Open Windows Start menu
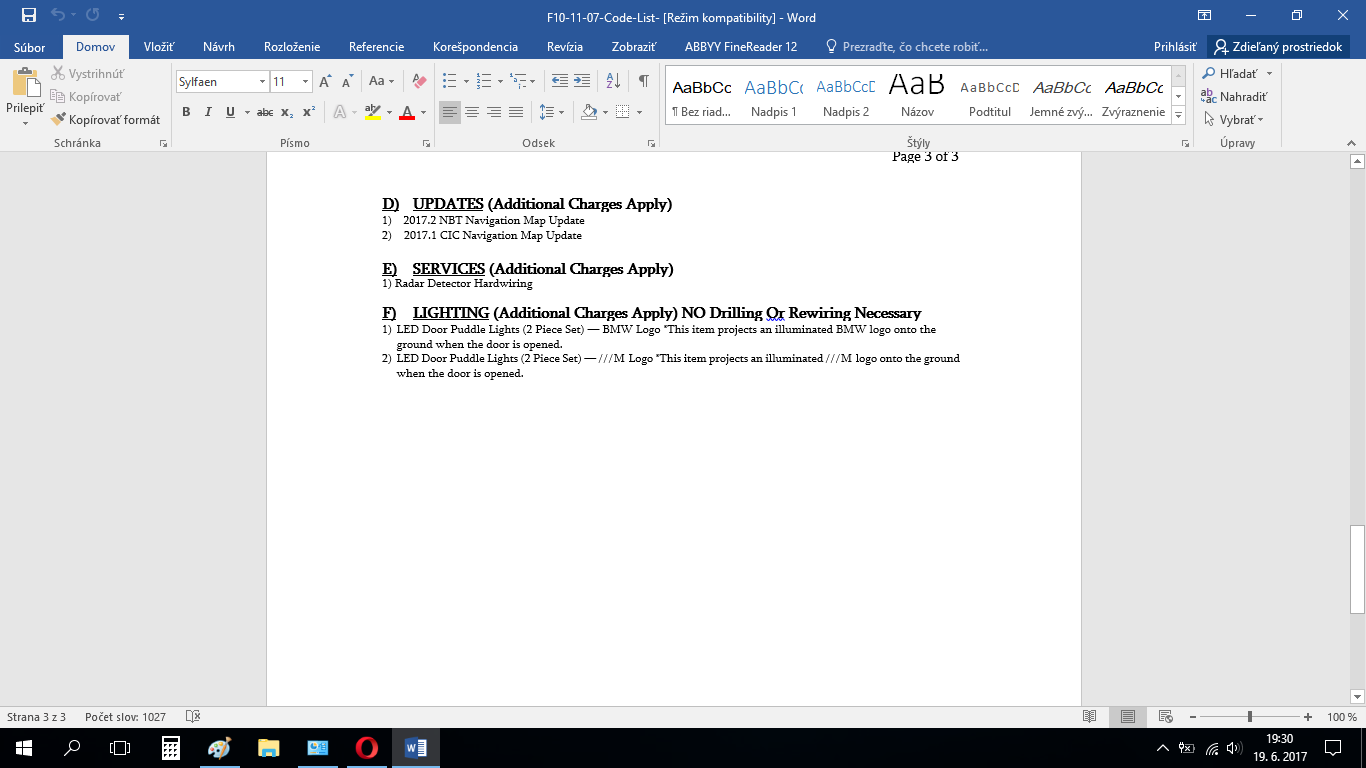The image size is (1366, 768). click(x=24, y=747)
